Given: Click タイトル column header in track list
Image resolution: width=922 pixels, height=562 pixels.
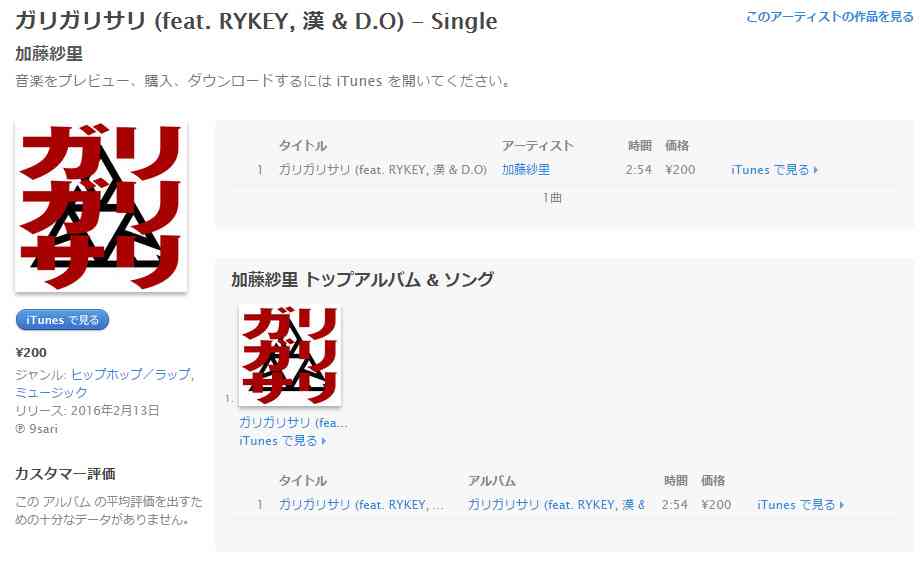Looking at the screenshot, I should coord(303,145).
